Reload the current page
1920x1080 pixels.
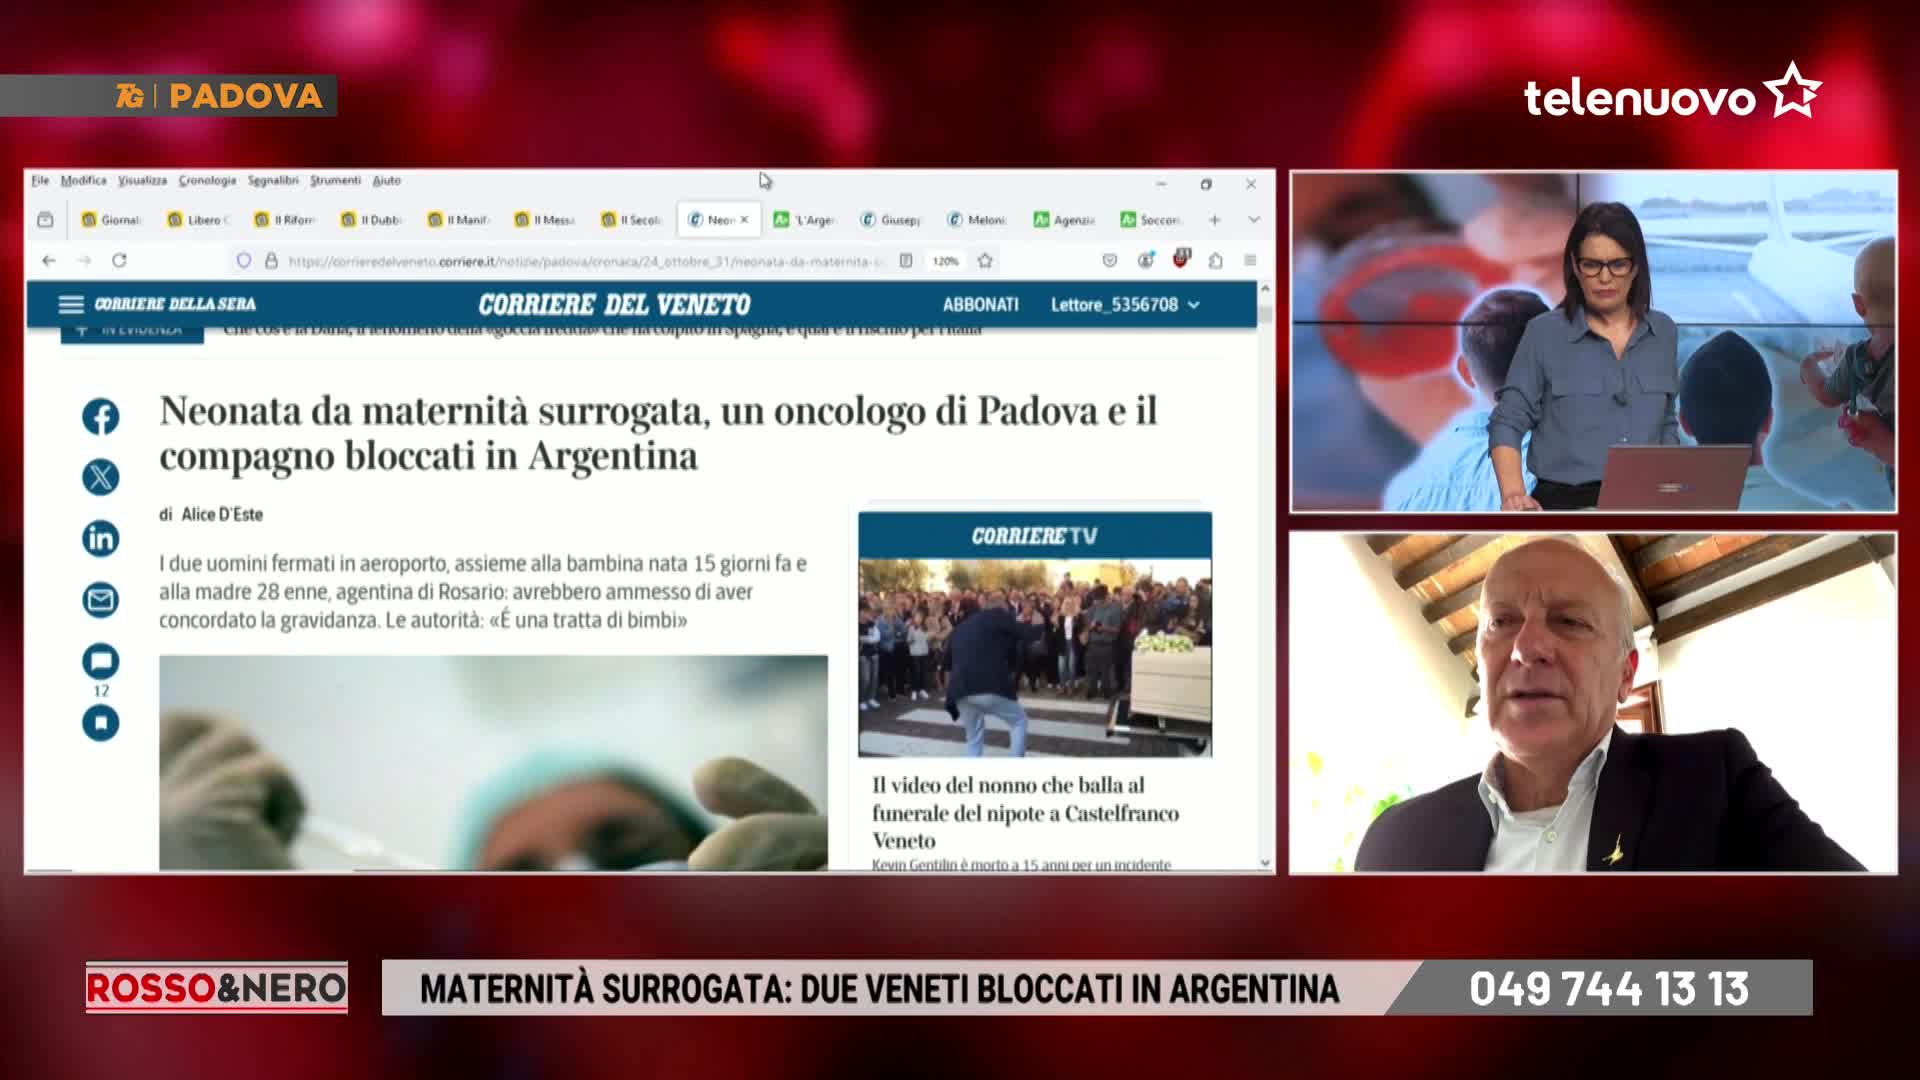(119, 260)
